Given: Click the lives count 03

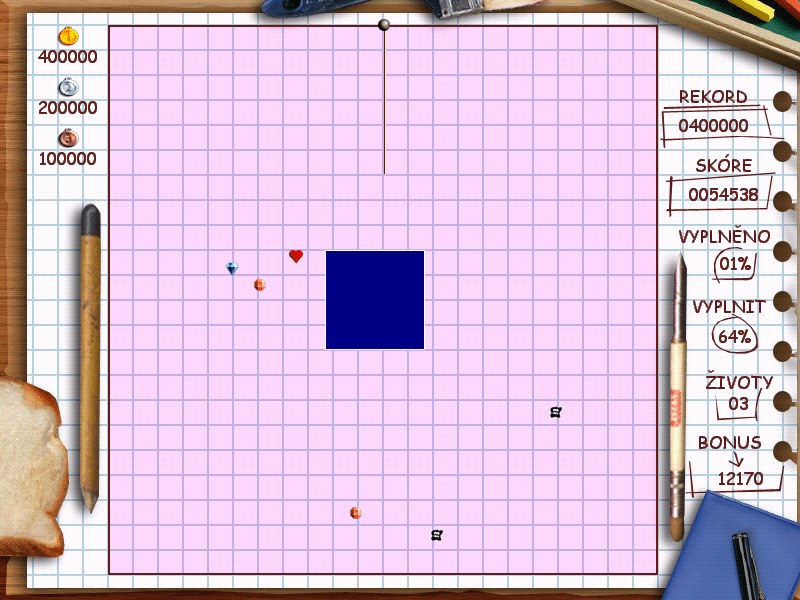Looking at the screenshot, I should (738, 404).
